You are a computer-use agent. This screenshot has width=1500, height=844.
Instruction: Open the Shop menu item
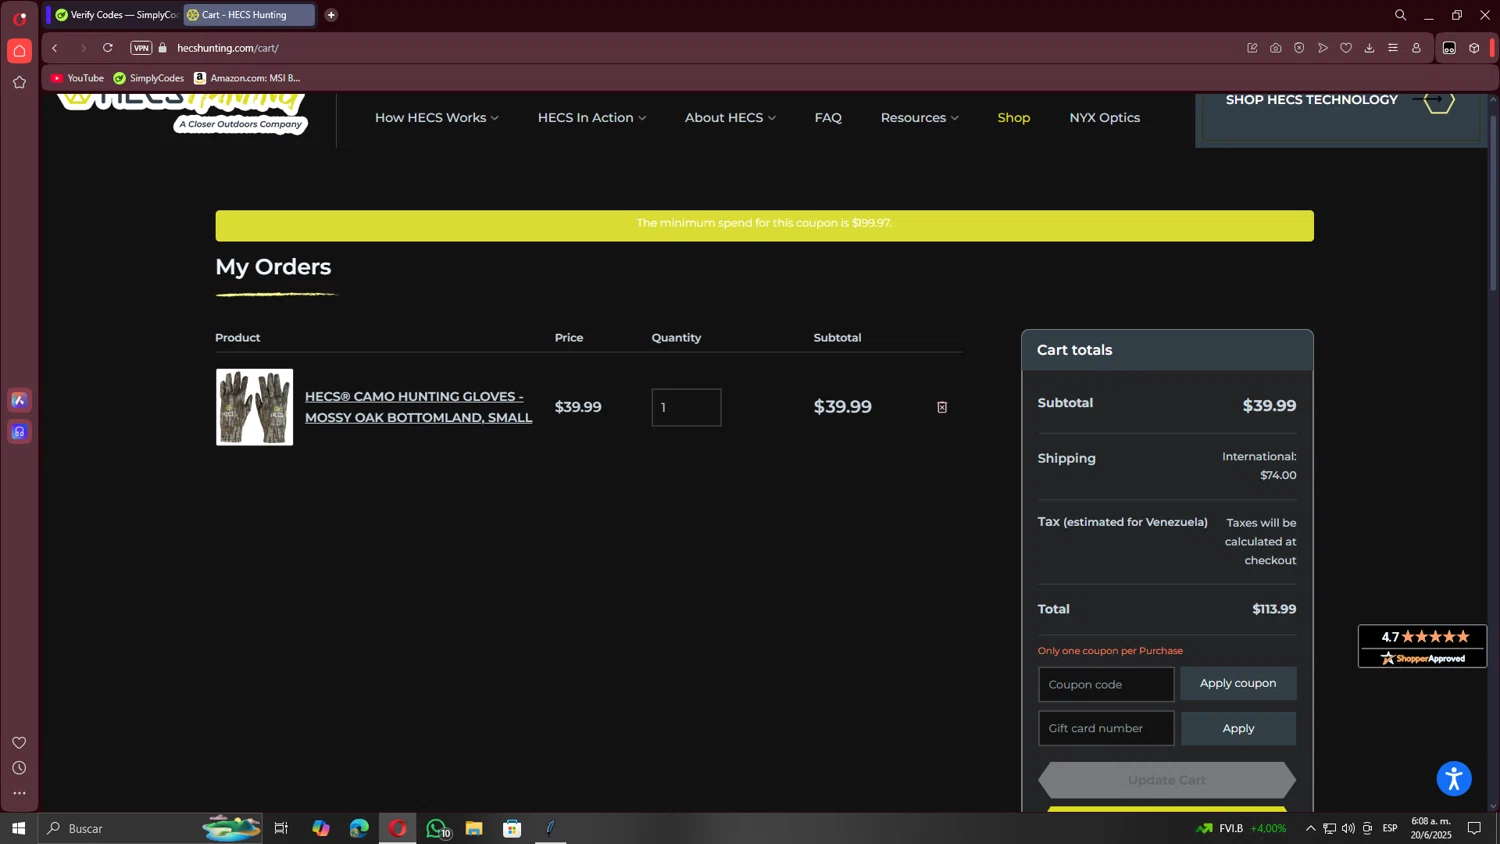click(x=1014, y=118)
